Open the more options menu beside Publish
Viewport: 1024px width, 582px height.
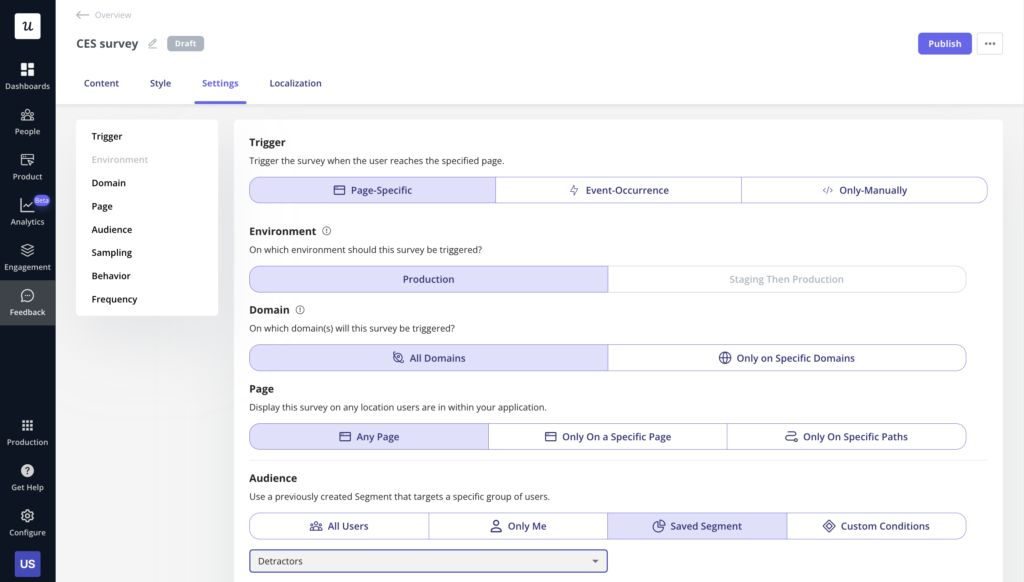tap(989, 43)
